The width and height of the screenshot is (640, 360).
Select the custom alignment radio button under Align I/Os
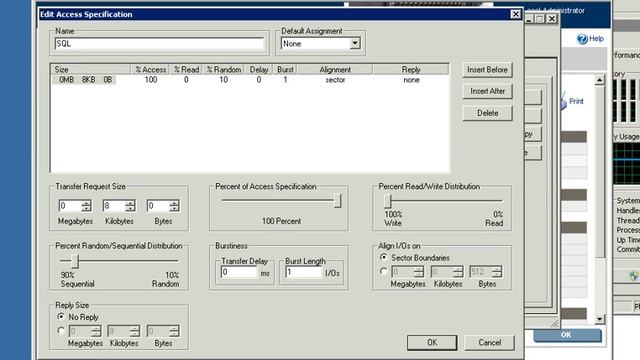tap(383, 271)
